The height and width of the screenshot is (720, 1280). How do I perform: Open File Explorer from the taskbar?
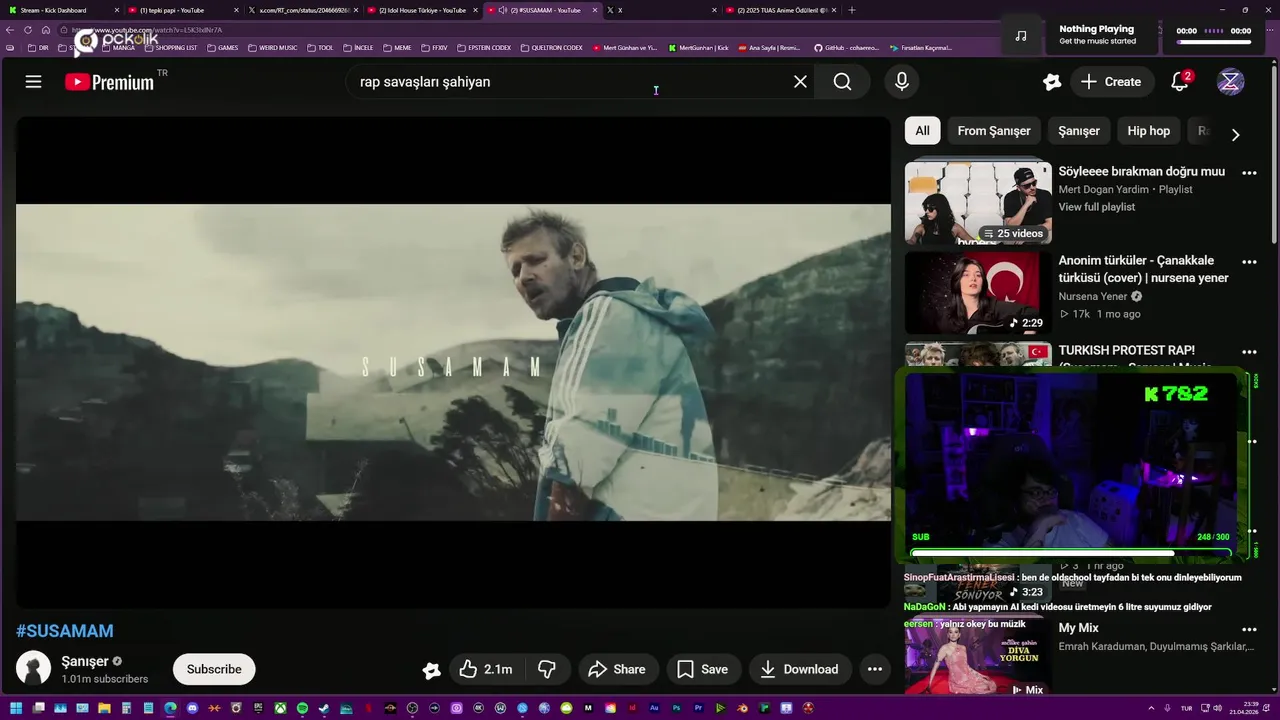104,708
